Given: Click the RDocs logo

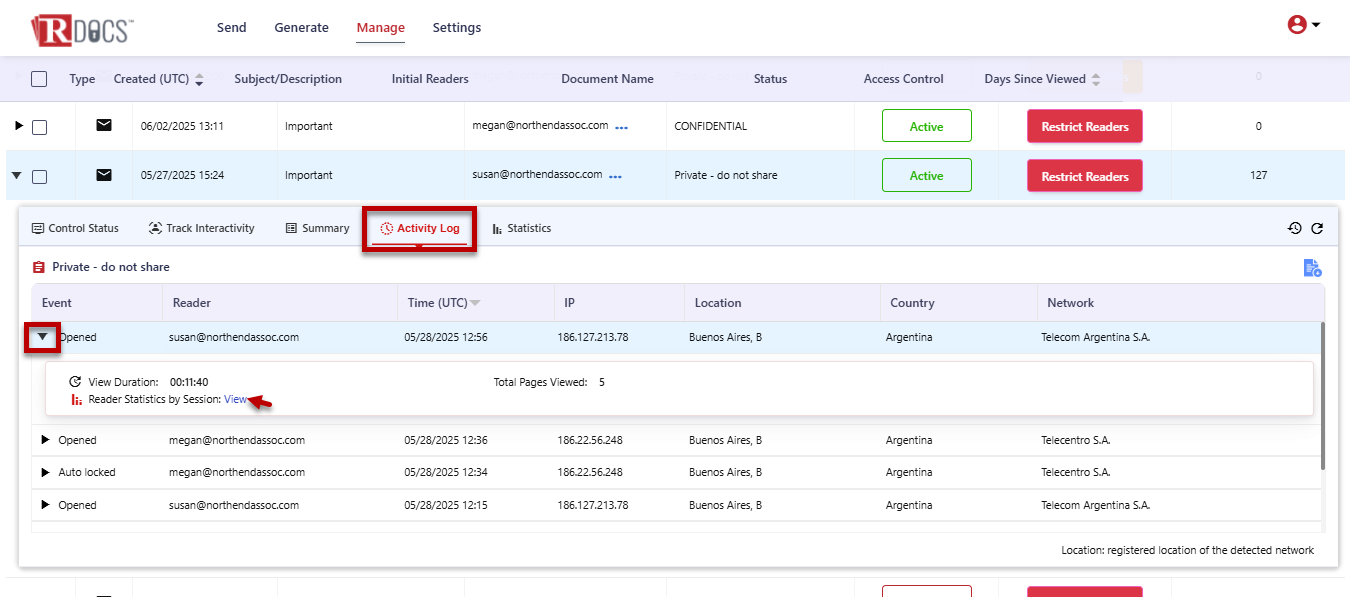Looking at the screenshot, I should (82, 29).
